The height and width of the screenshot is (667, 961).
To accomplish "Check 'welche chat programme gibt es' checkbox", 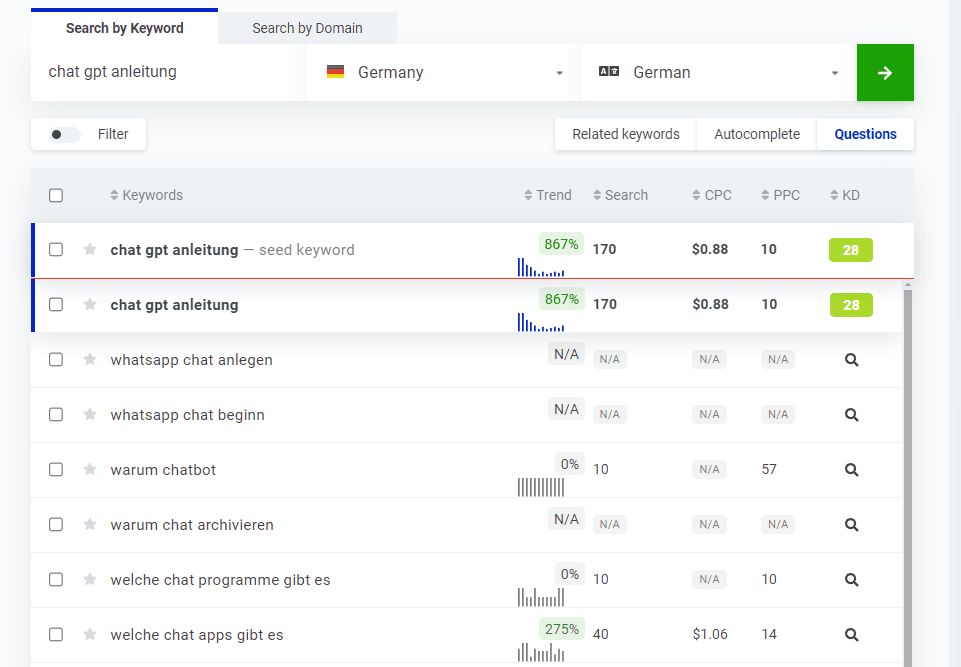I will 56,579.
